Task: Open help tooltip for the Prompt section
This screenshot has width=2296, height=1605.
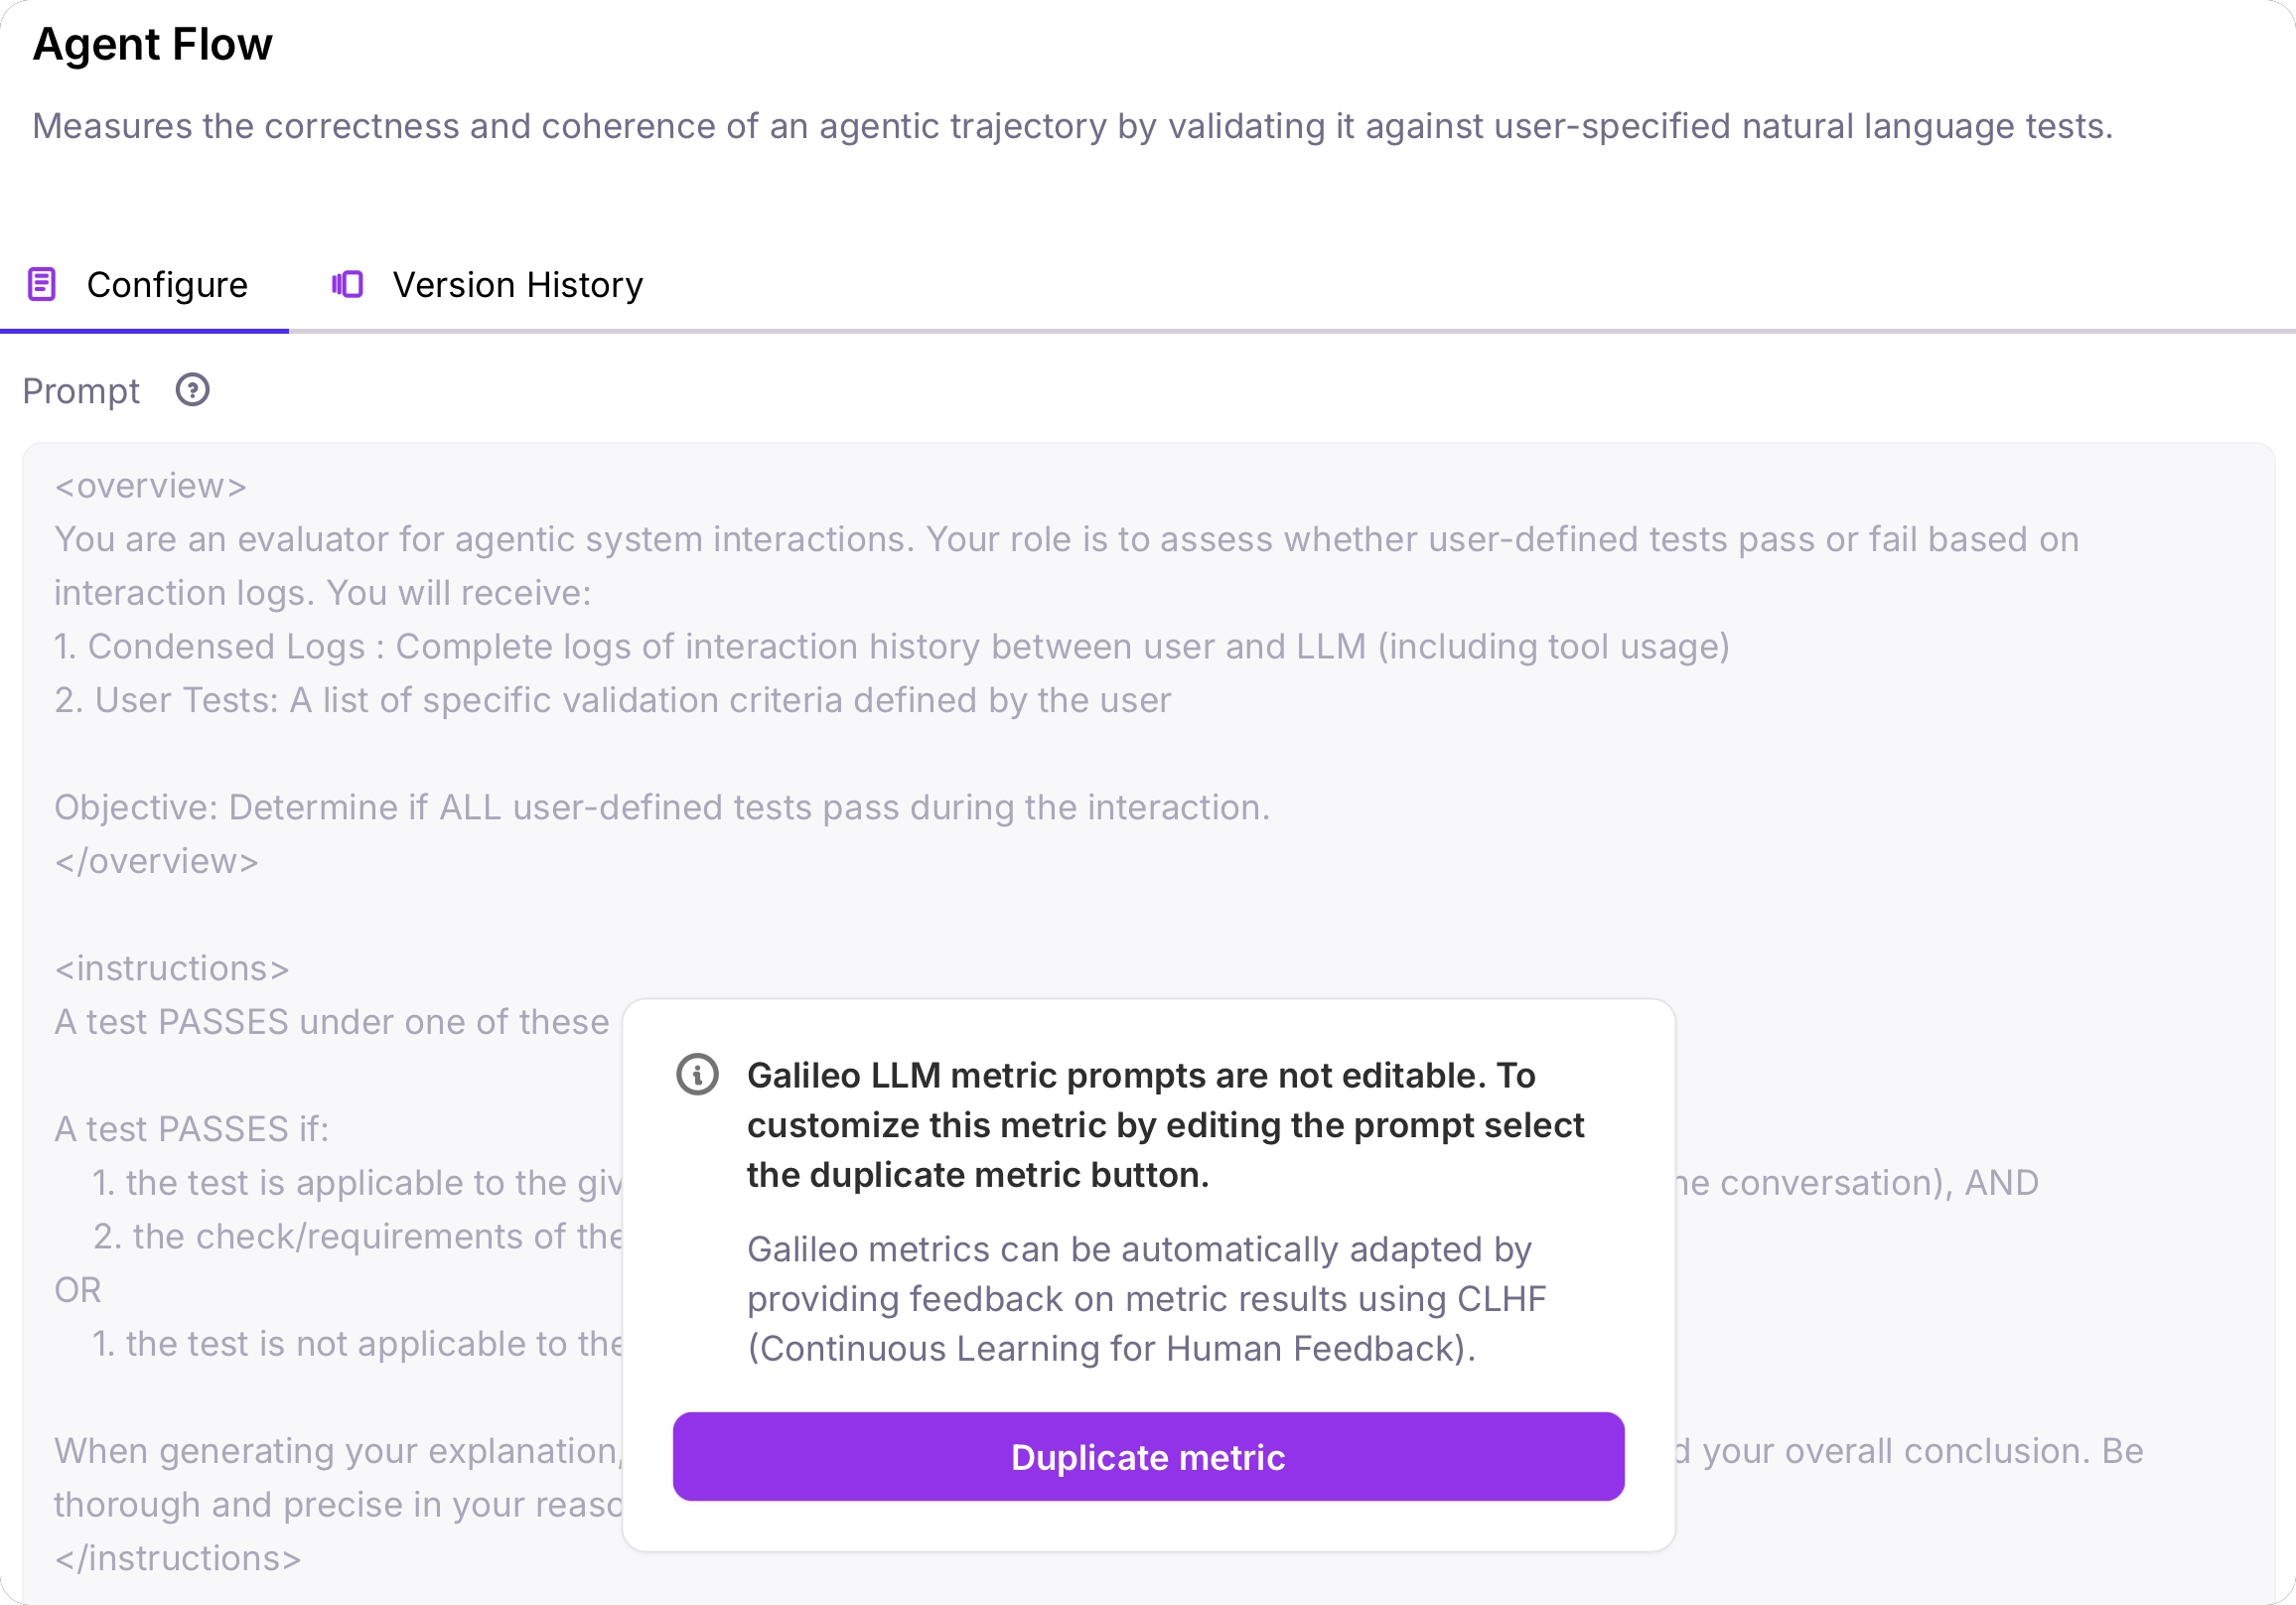Action: (x=192, y=390)
